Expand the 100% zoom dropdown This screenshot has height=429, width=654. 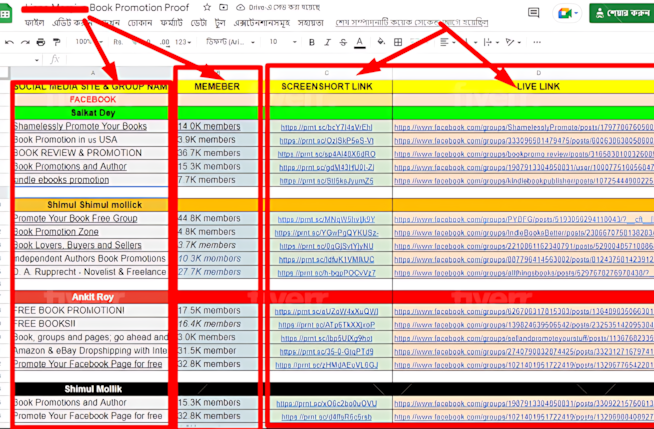click(x=89, y=42)
